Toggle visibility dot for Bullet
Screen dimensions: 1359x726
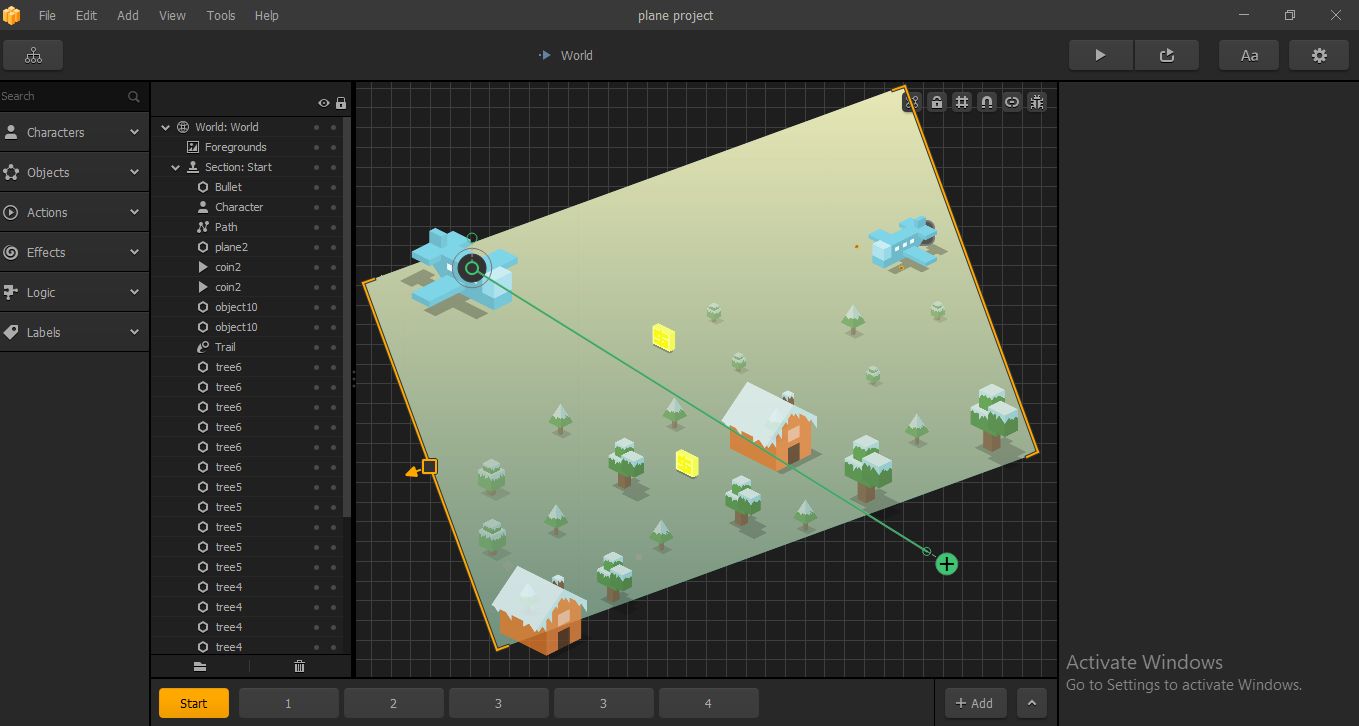point(317,187)
